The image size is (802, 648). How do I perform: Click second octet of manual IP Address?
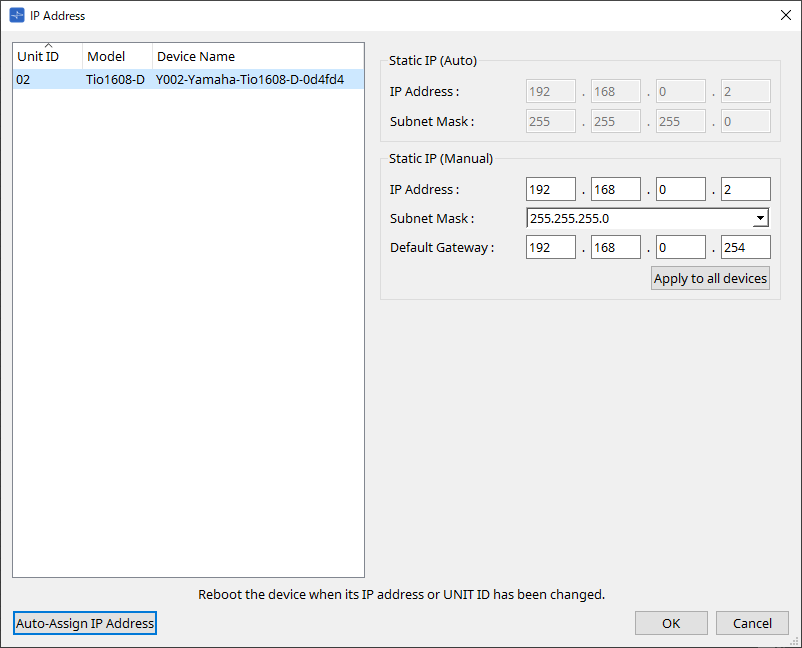click(616, 189)
